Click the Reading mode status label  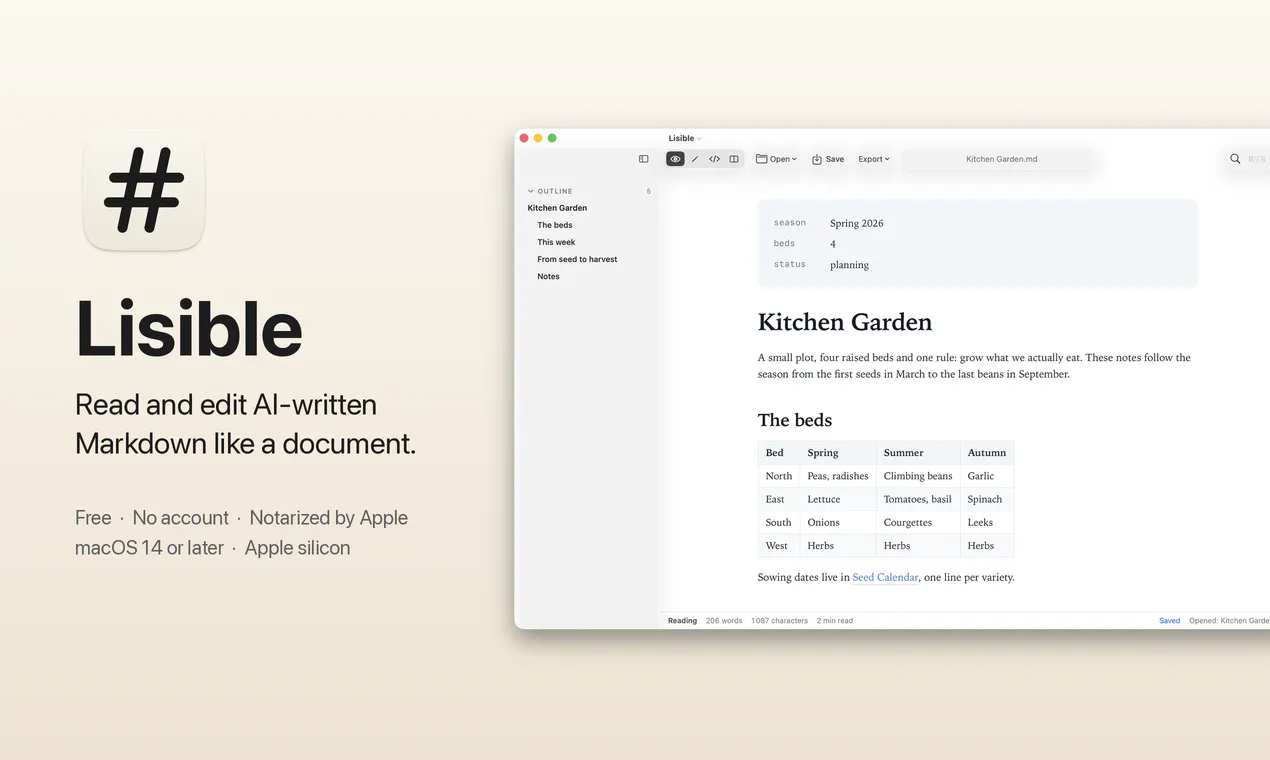click(682, 621)
